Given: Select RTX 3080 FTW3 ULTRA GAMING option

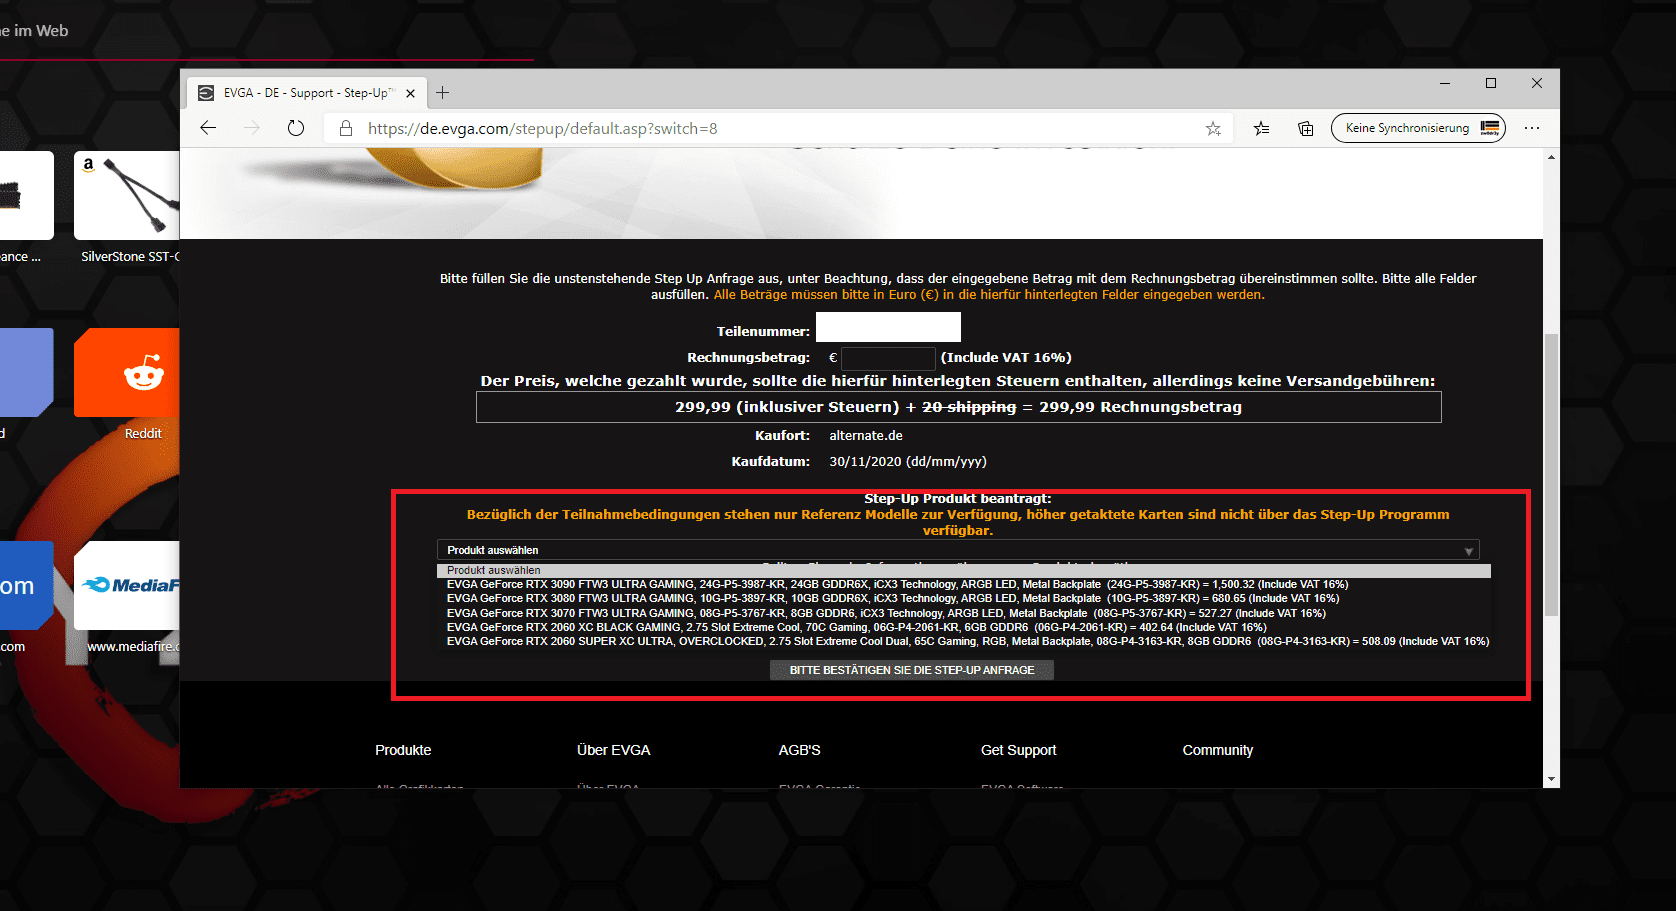Looking at the screenshot, I should [x=964, y=598].
